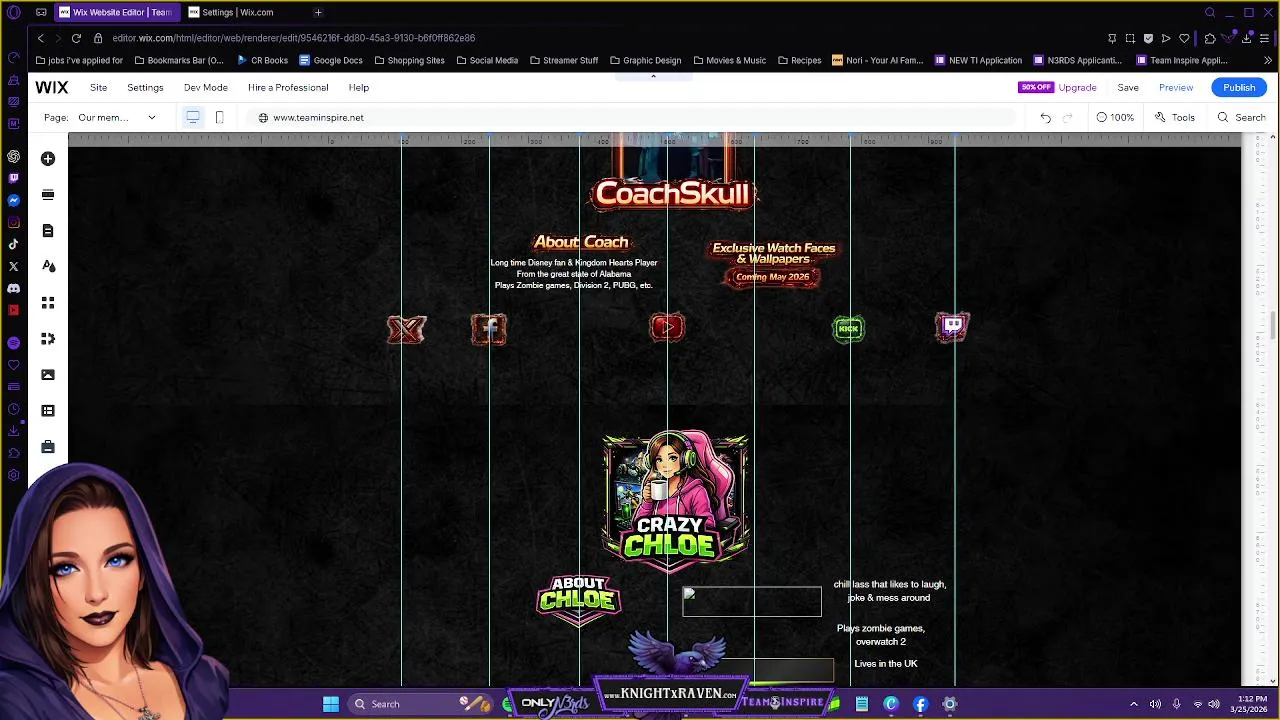Image resolution: width=1280 pixels, height=720 pixels.
Task: Open Pages & Menu panel icon
Action: [x=48, y=231]
